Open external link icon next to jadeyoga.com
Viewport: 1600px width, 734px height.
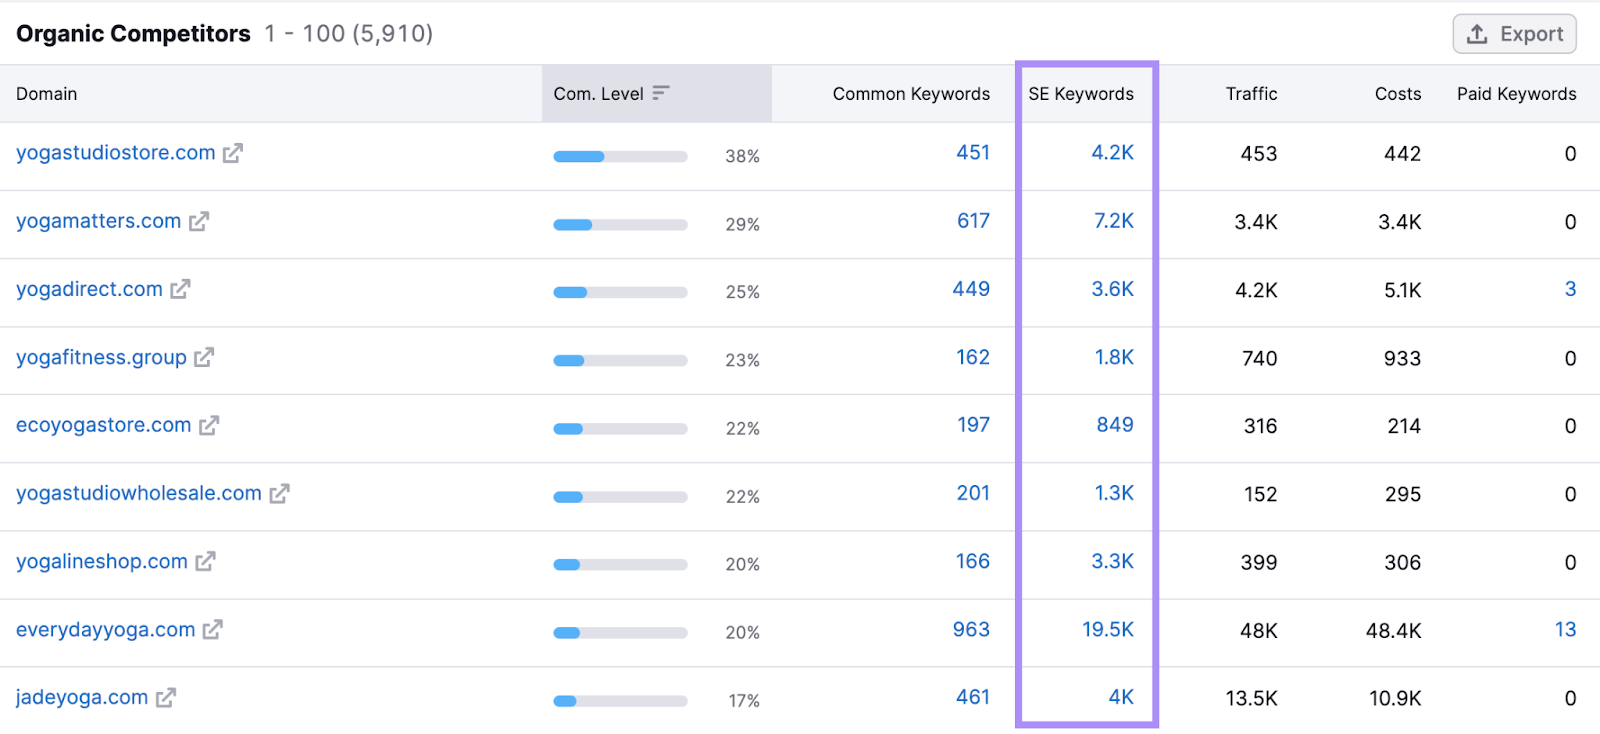coord(166,697)
